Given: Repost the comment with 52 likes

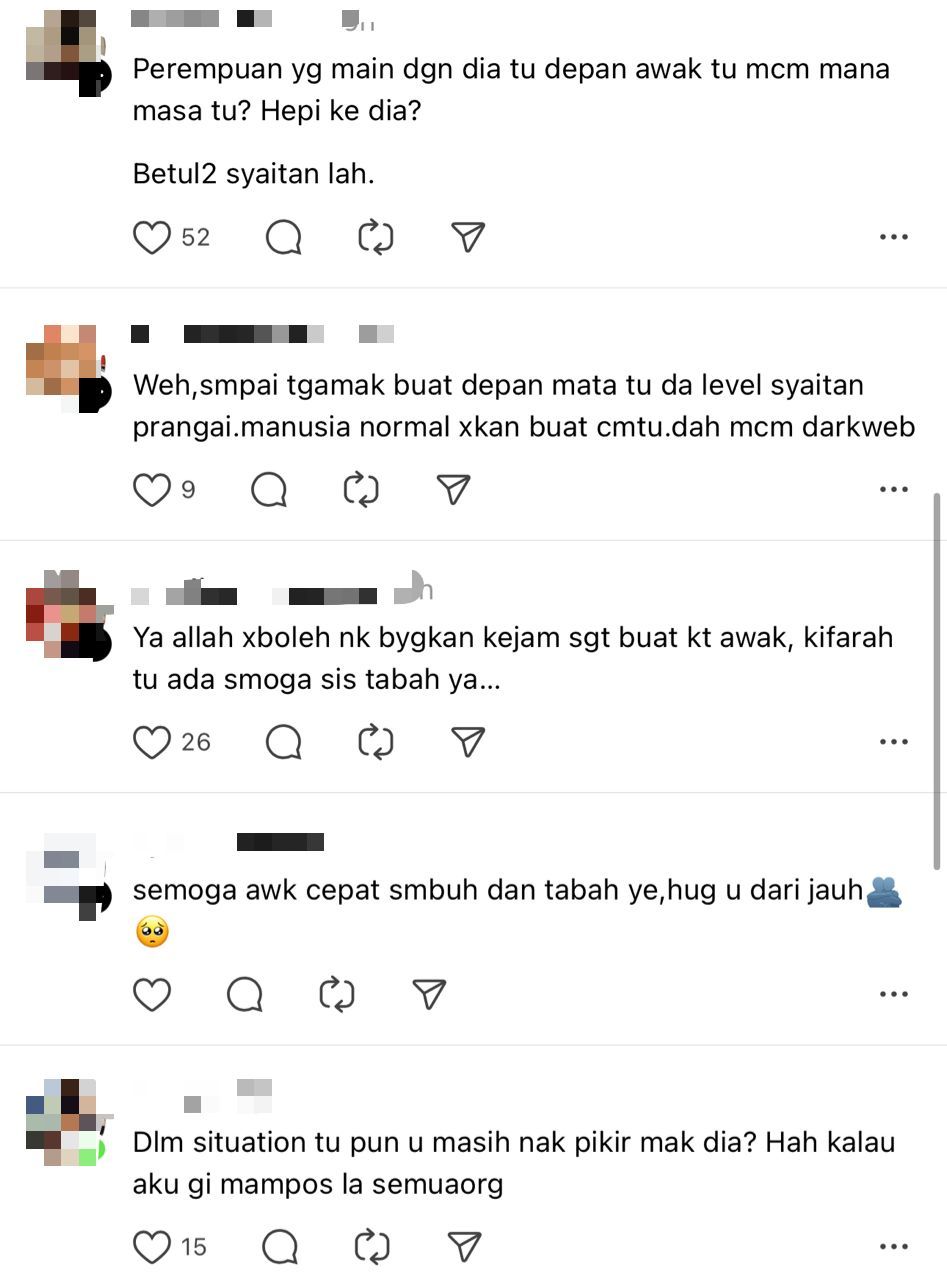Looking at the screenshot, I should pos(376,237).
